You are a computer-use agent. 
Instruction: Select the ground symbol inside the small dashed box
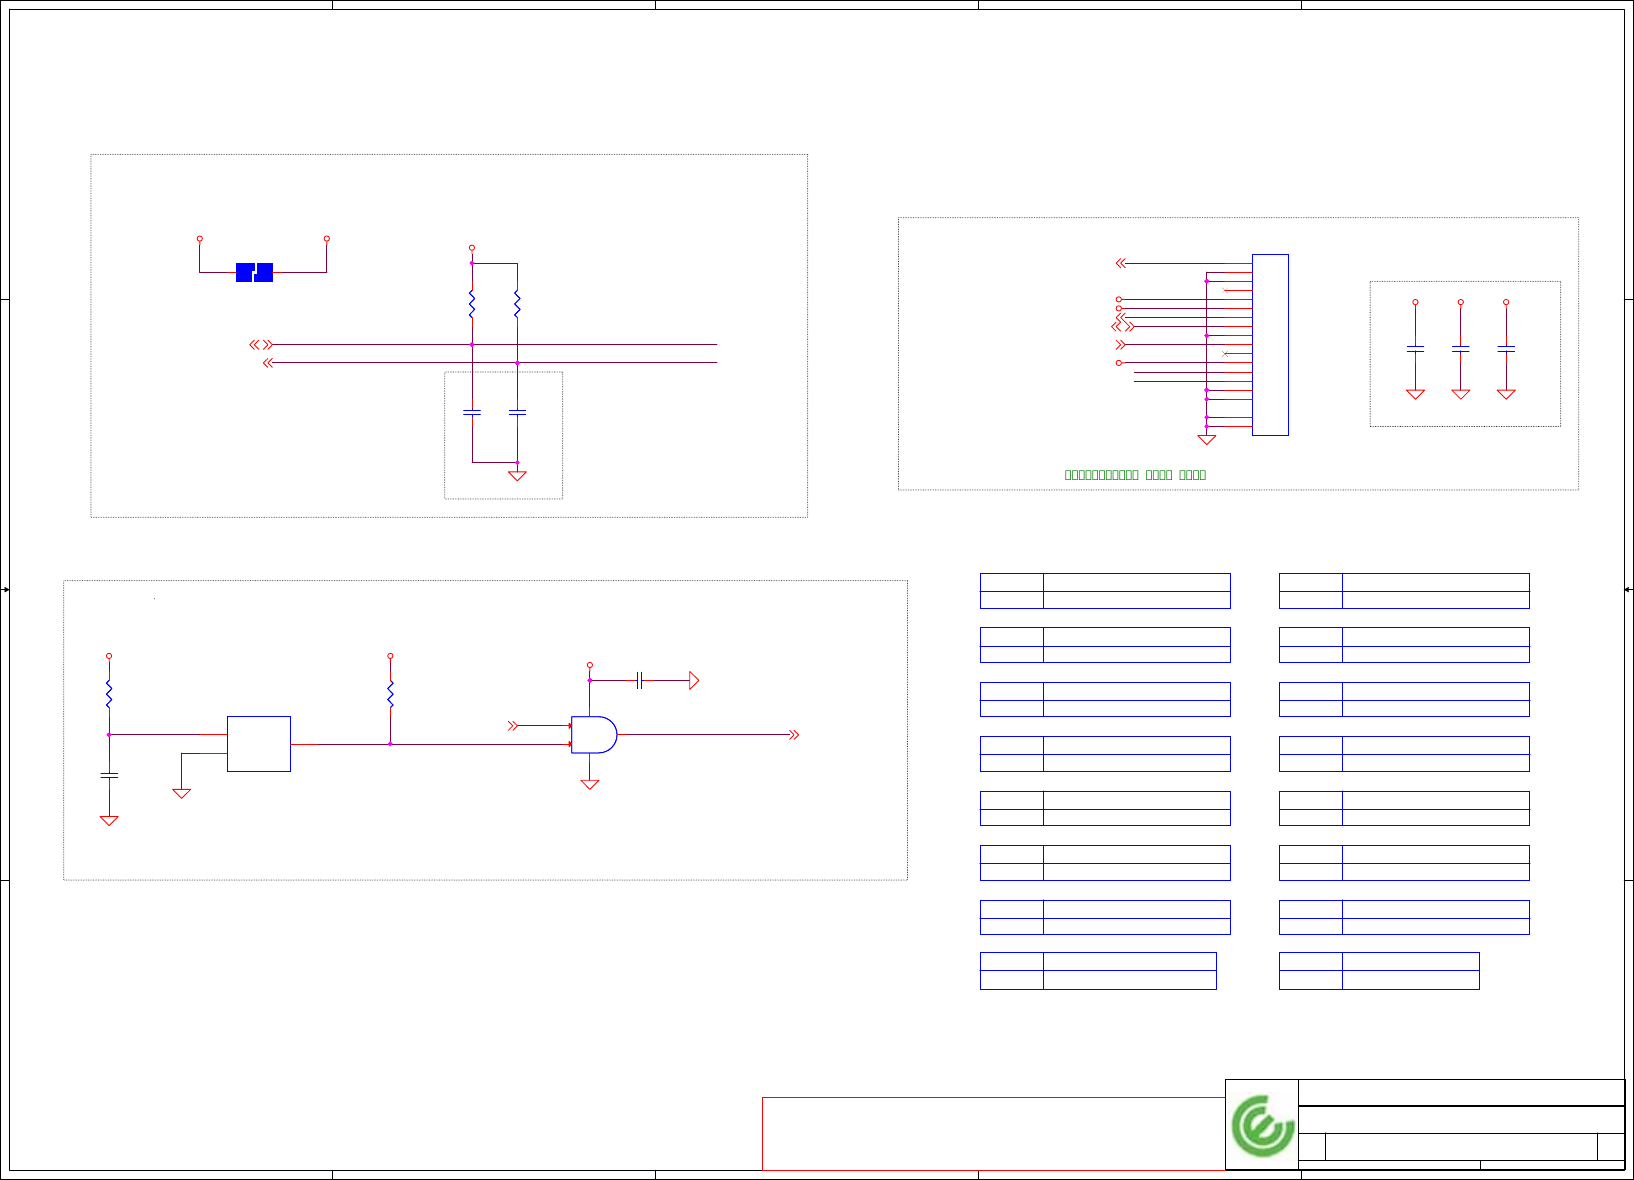pos(517,476)
